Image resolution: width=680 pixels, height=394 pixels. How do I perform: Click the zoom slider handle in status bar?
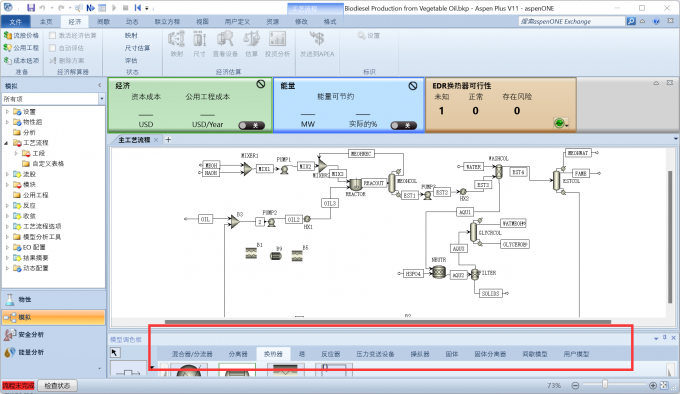(x=605, y=384)
